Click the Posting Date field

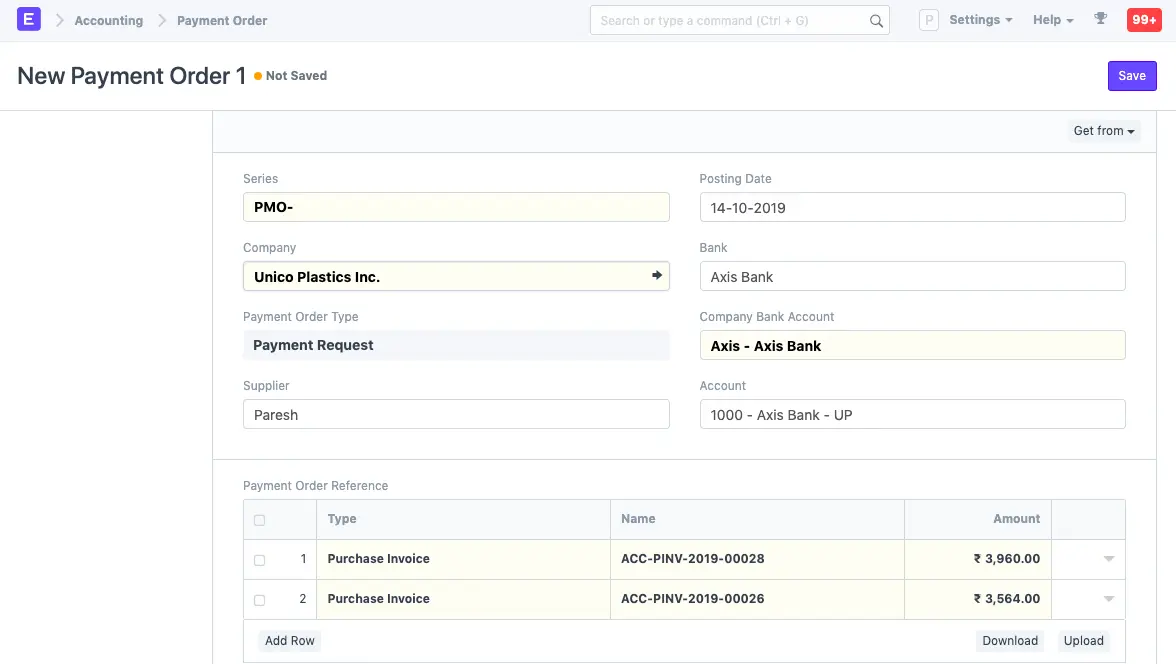[912, 207]
